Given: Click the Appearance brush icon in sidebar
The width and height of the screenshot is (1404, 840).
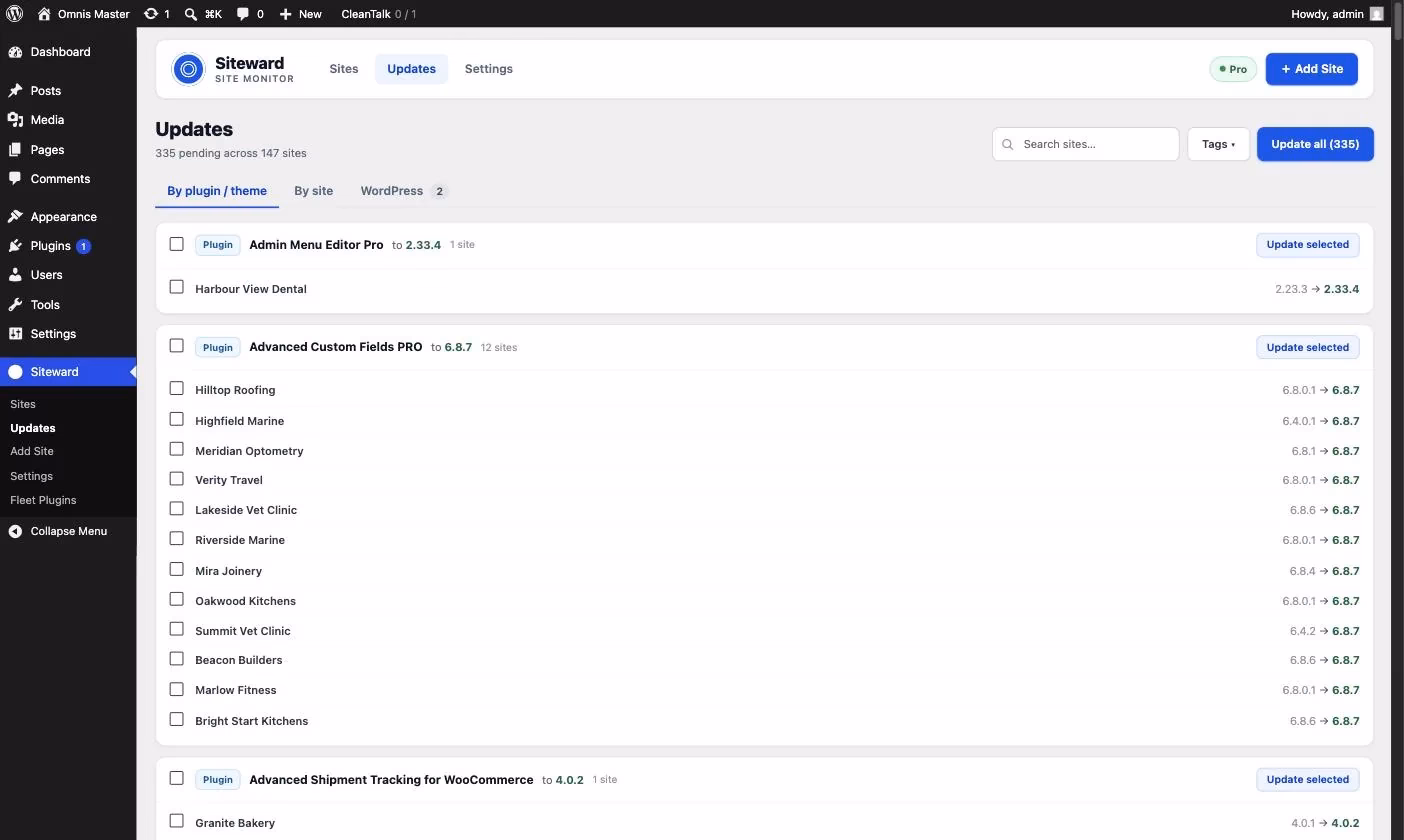Looking at the screenshot, I should pos(15,217).
